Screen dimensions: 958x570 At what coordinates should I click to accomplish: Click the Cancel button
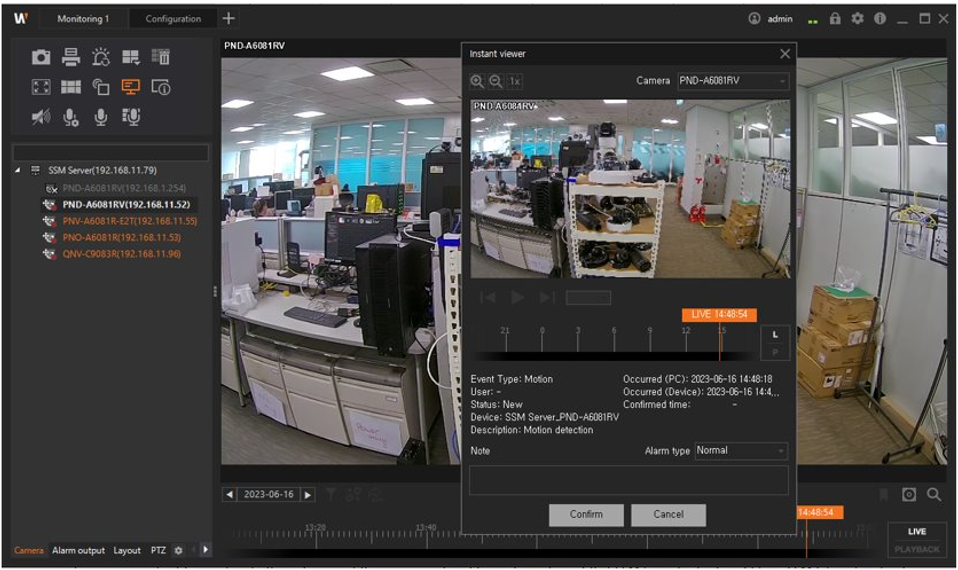pos(668,515)
